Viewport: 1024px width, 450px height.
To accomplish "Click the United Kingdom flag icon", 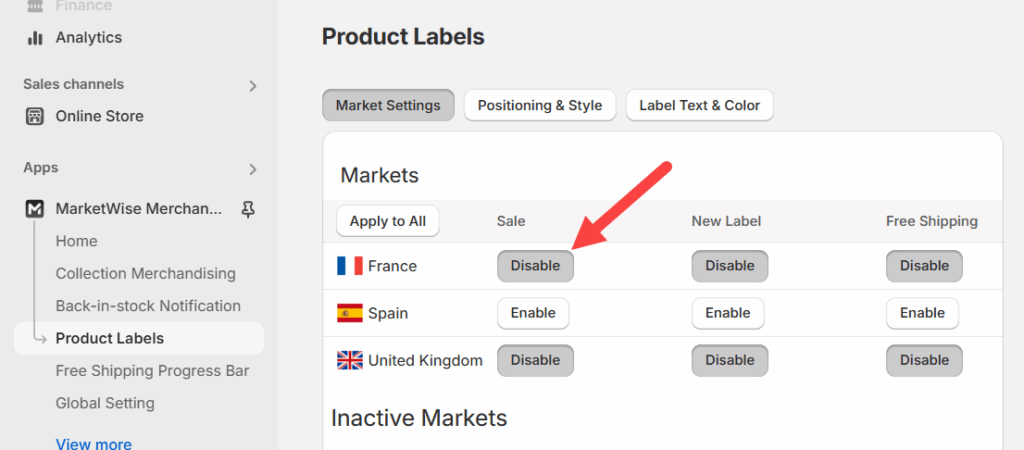I will (x=350, y=360).
